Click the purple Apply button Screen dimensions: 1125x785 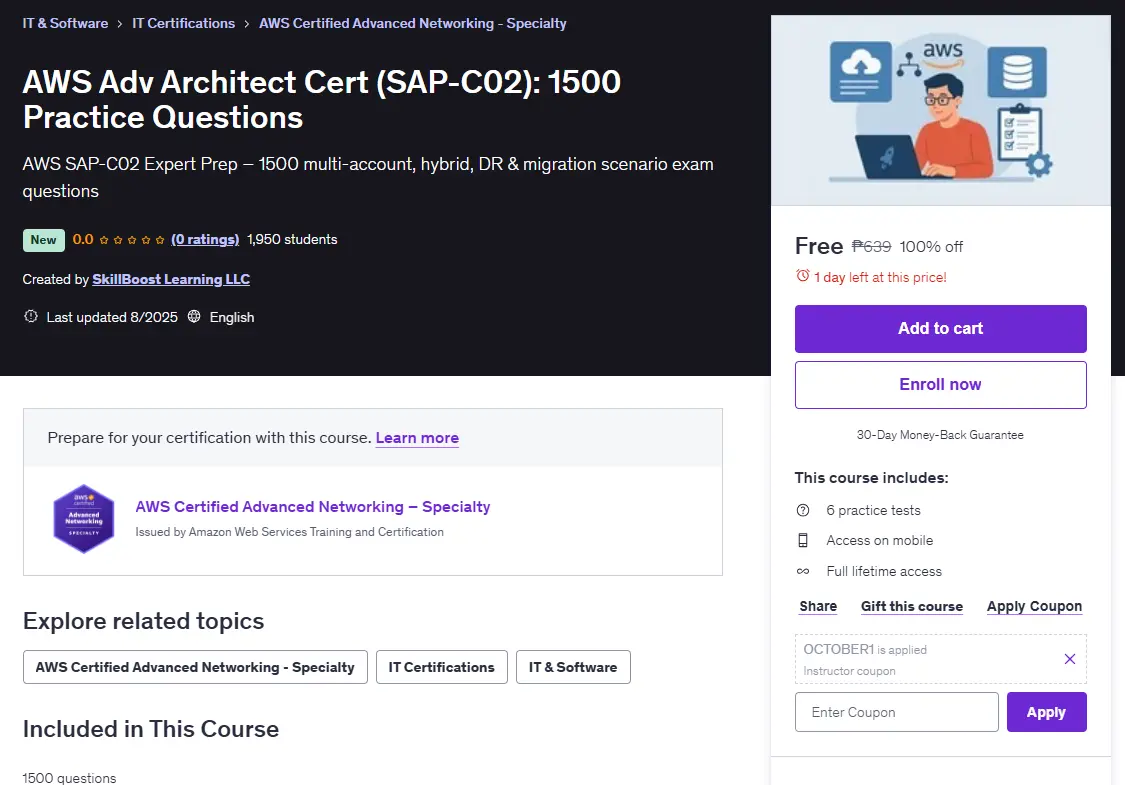1046,712
